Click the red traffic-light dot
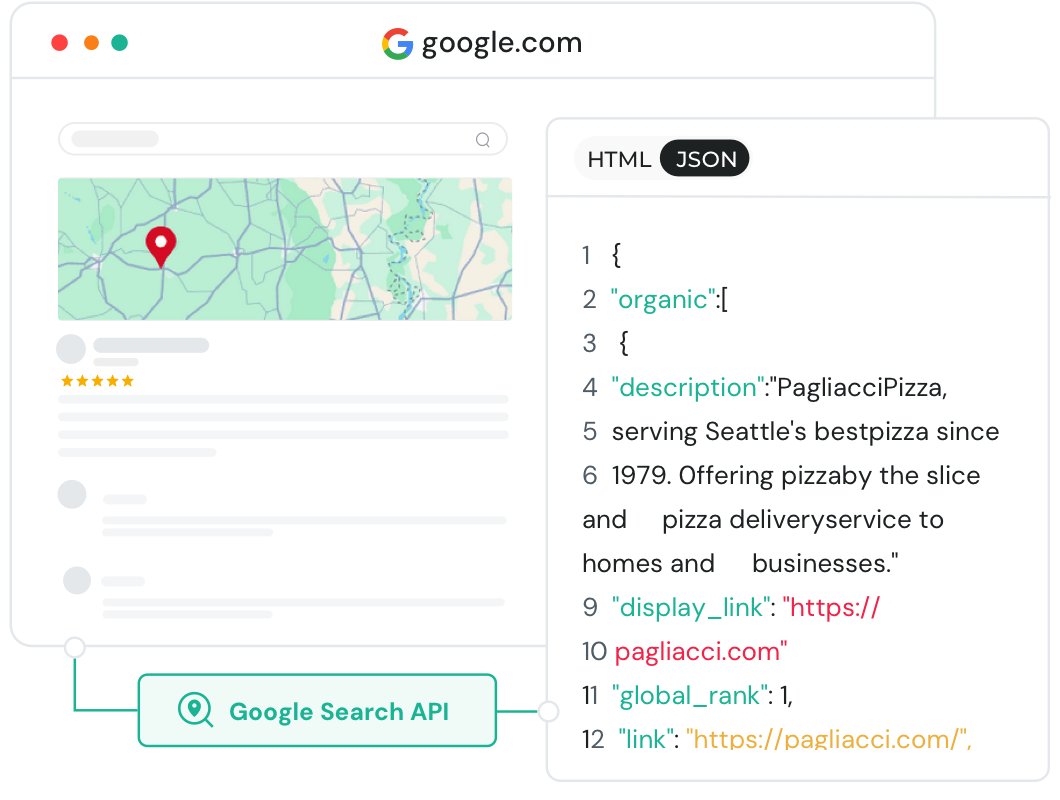The height and width of the screenshot is (800, 1060). [60, 43]
